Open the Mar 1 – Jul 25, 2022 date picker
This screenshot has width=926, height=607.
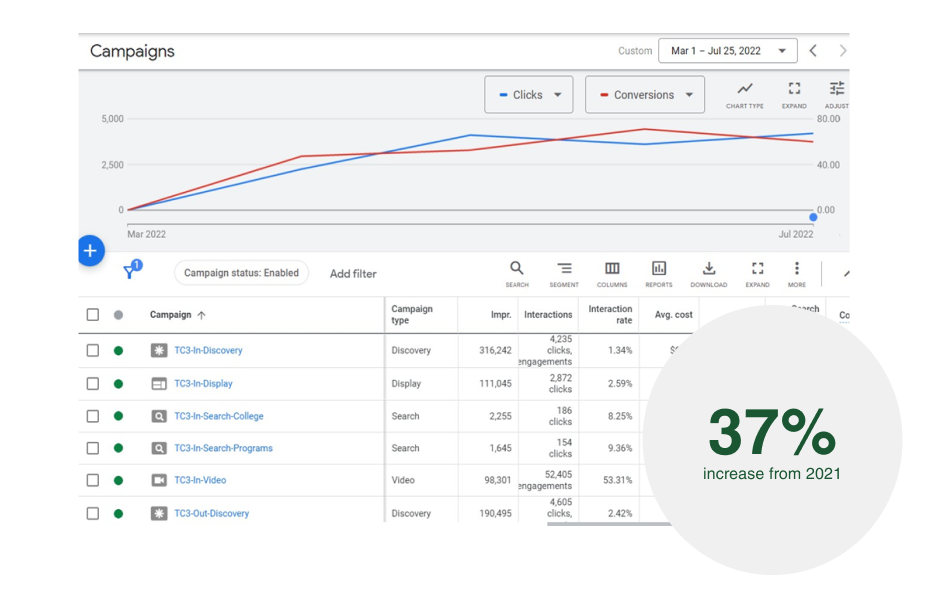(728, 51)
